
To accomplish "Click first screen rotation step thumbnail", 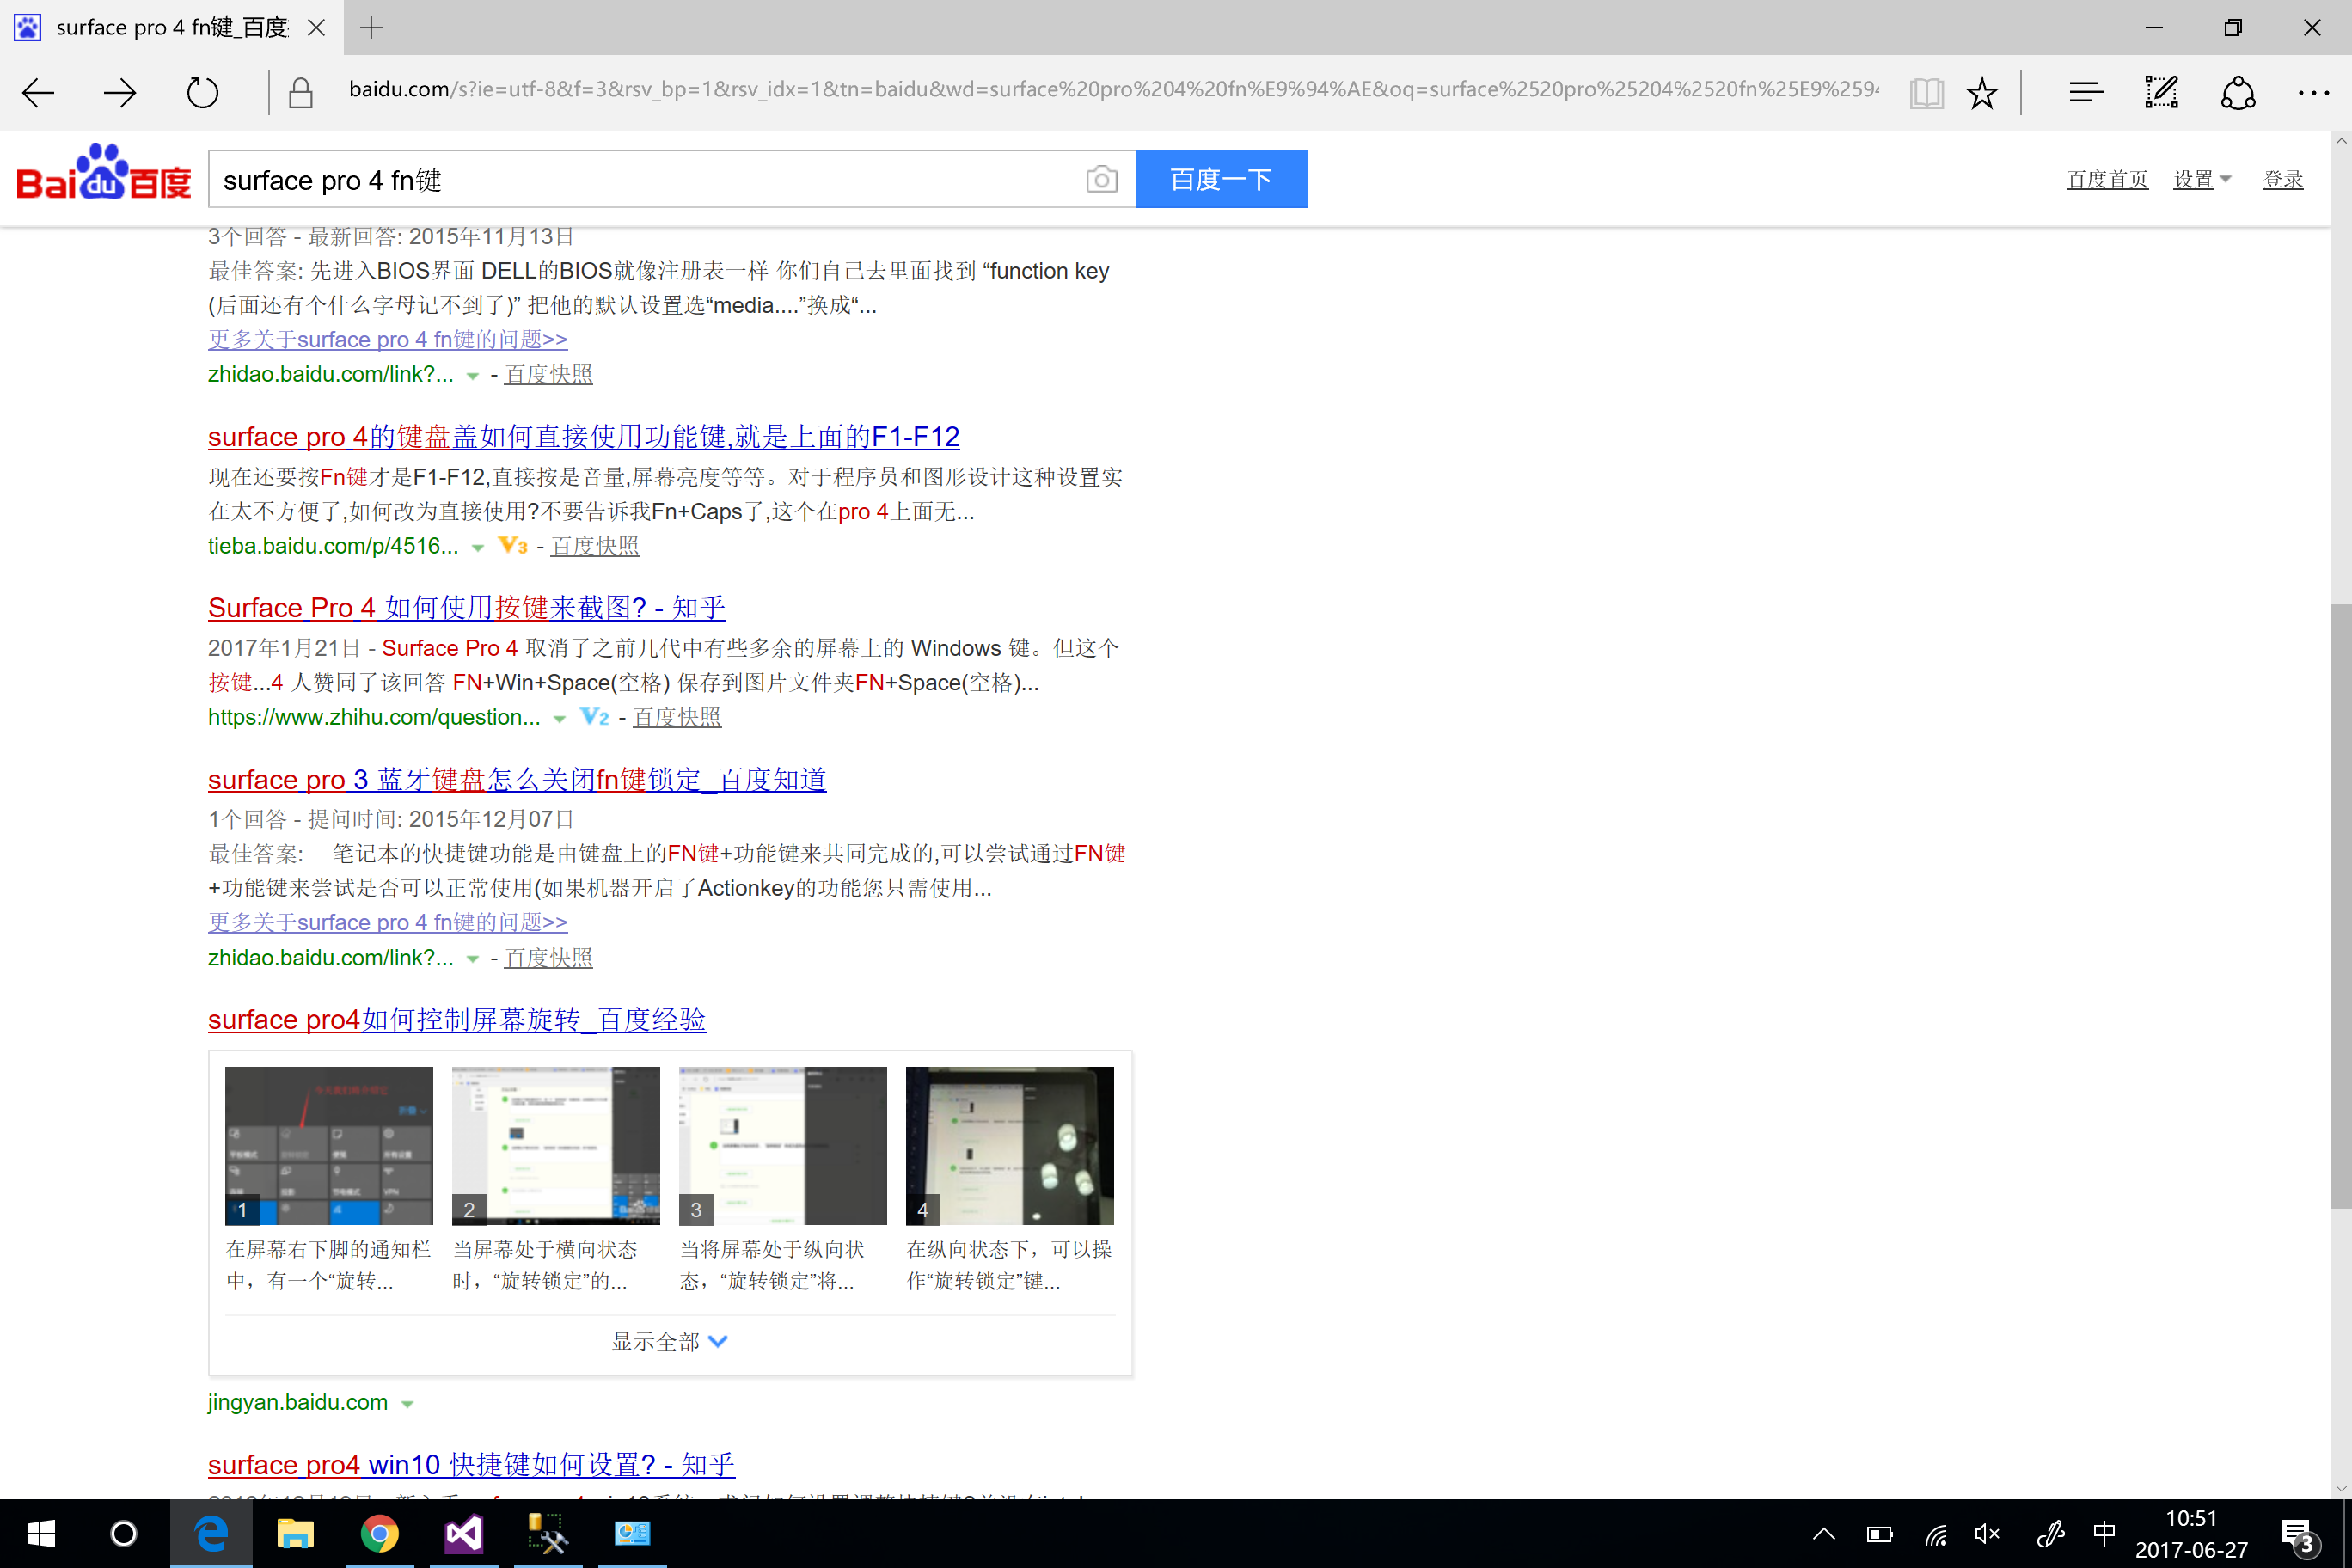I will click(329, 1145).
